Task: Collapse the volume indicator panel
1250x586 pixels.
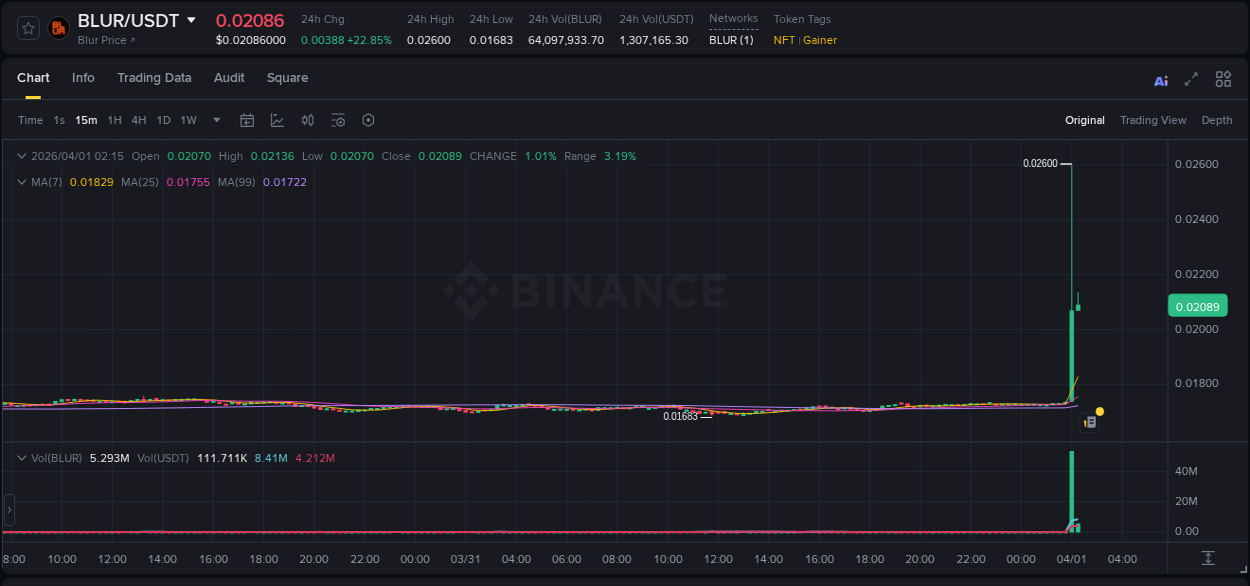Action: coord(22,458)
